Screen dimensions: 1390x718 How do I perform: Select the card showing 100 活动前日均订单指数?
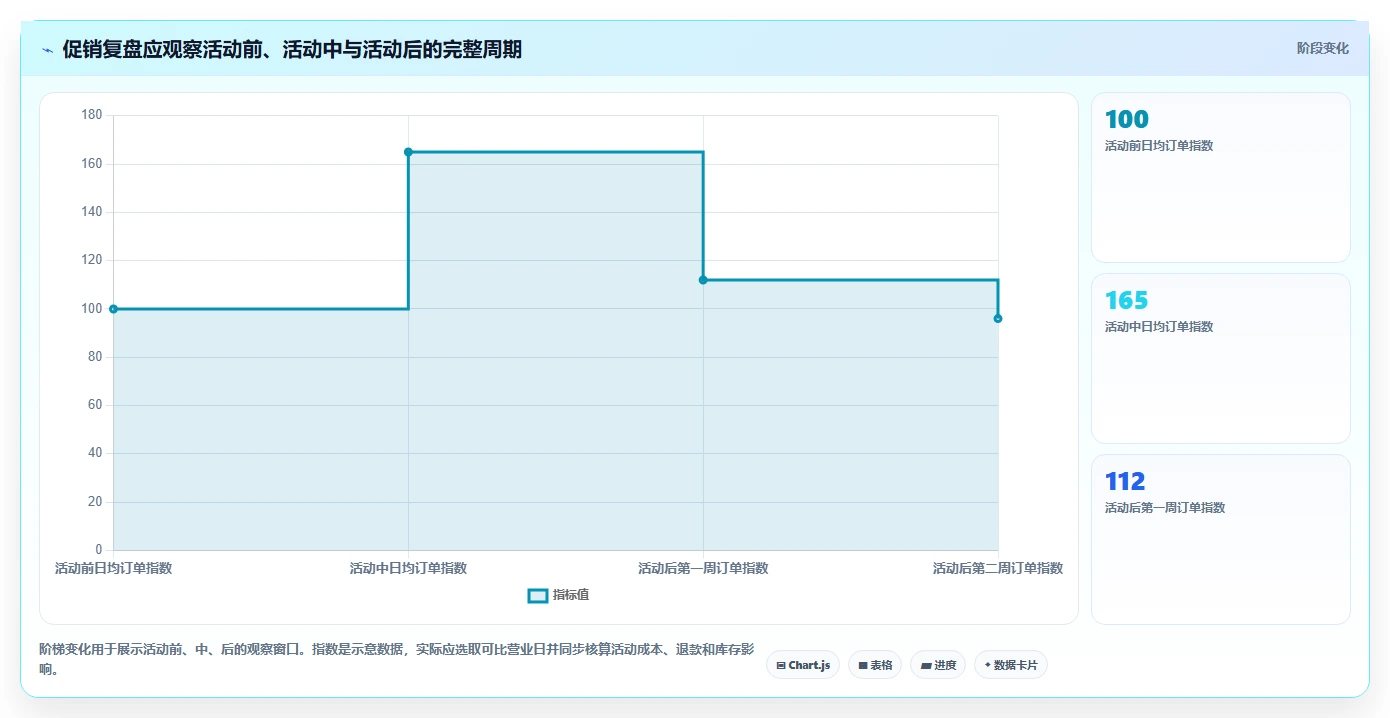1220,178
